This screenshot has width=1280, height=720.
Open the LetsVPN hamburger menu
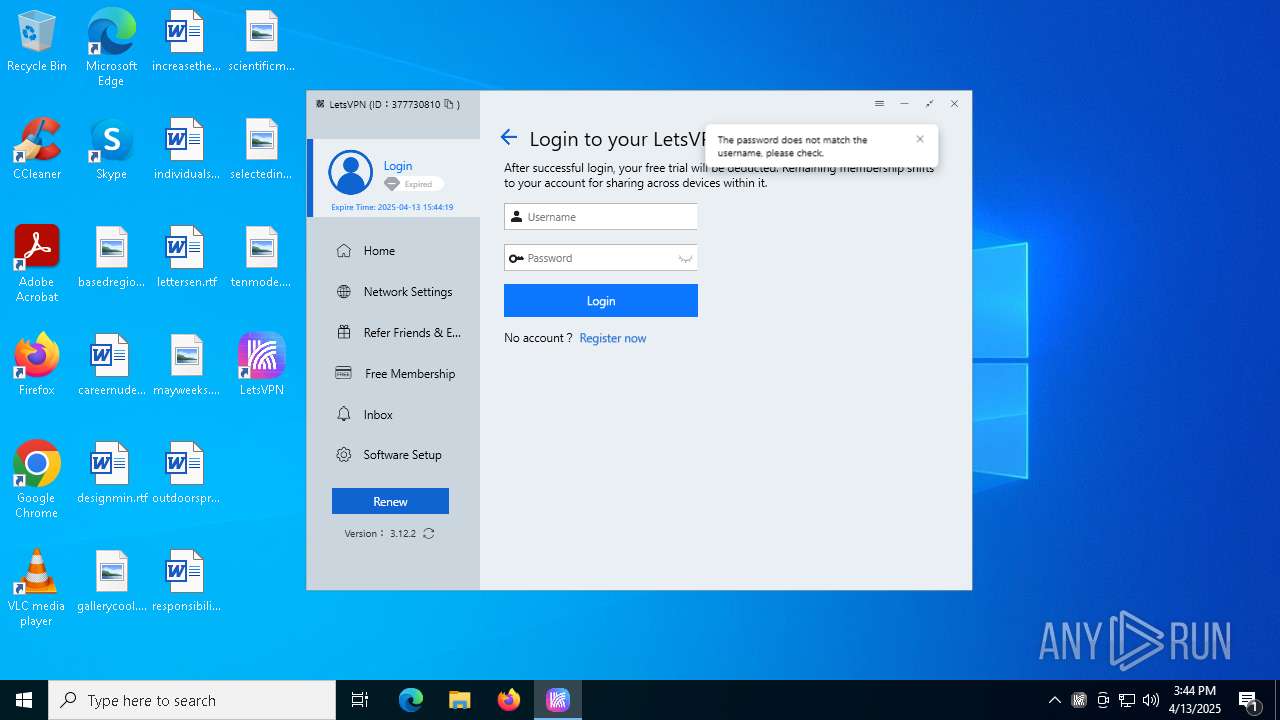pos(879,104)
